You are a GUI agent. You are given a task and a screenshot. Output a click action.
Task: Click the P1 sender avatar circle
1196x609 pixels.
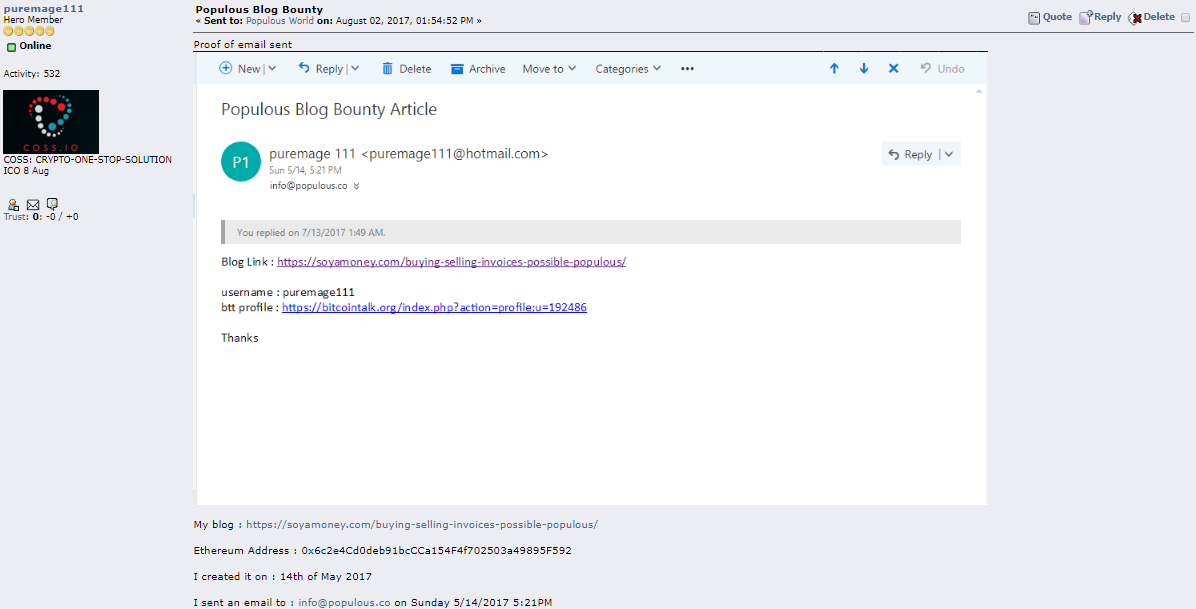240,162
